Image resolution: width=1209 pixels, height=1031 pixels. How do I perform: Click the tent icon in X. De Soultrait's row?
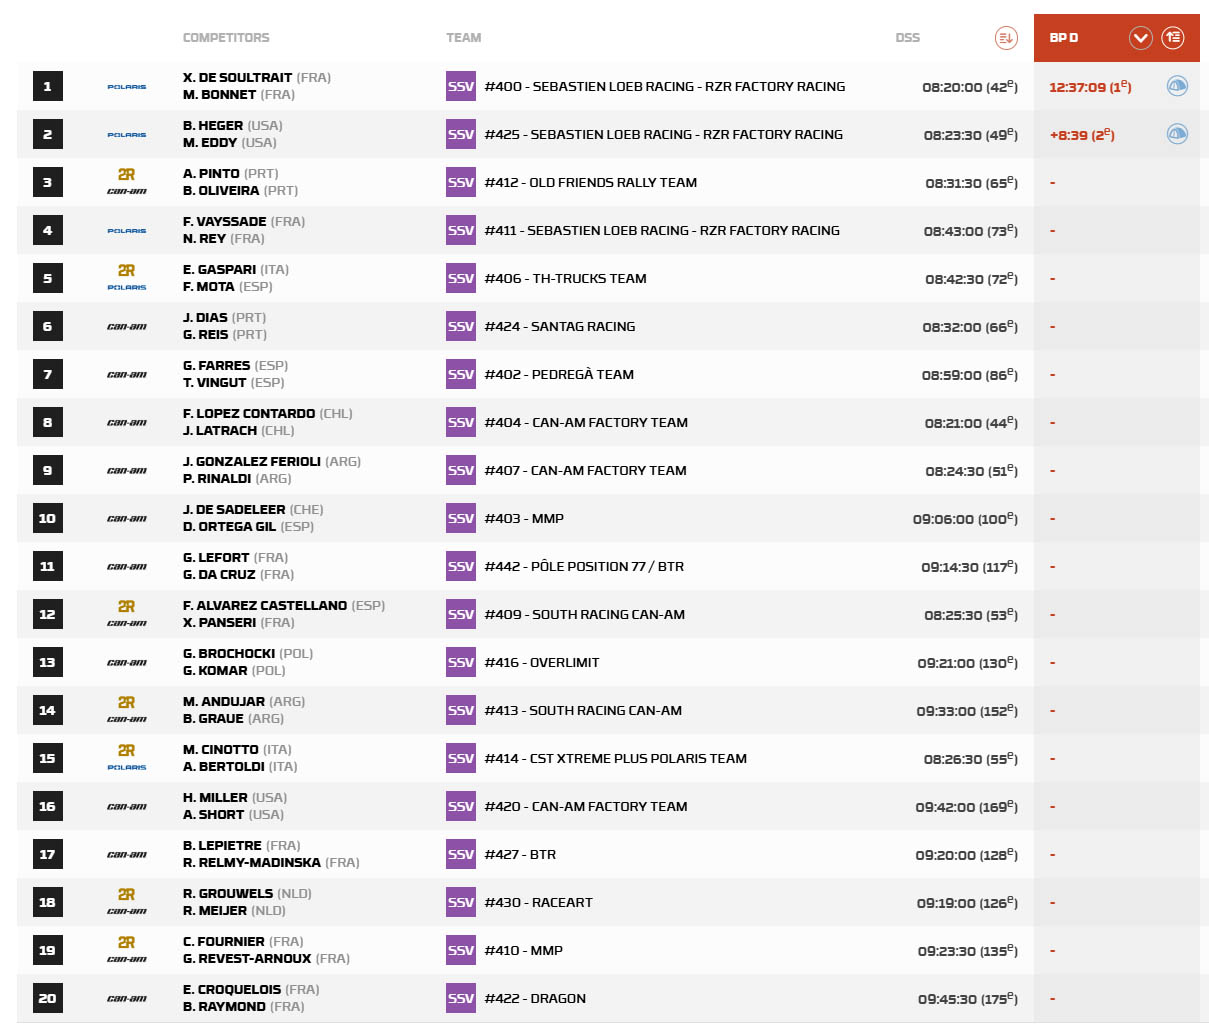pos(1177,86)
